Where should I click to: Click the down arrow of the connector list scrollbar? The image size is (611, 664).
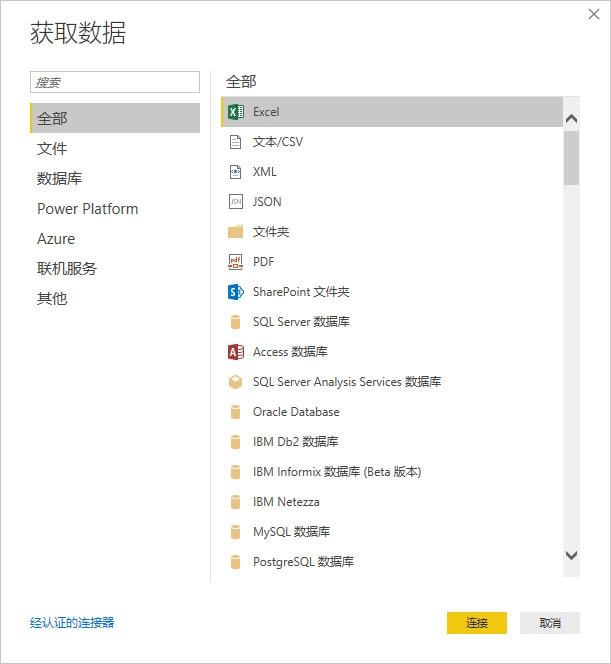point(571,555)
